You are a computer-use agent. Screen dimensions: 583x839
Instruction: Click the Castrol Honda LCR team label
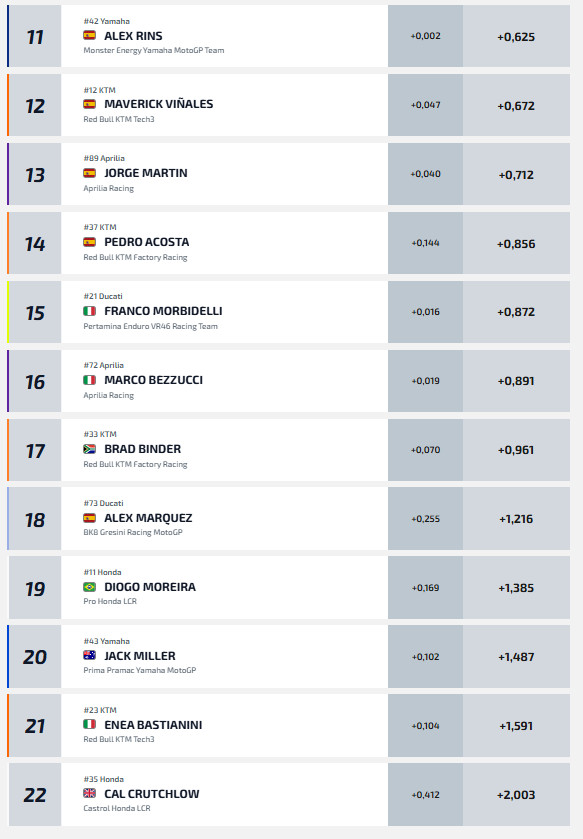coord(117,809)
